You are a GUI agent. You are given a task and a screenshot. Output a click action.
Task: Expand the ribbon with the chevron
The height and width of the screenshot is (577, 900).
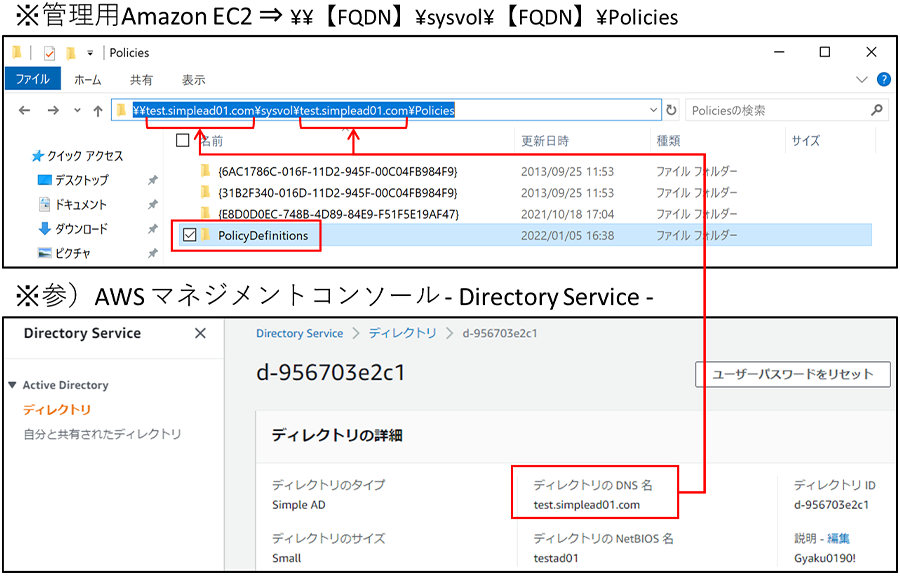tap(862, 80)
